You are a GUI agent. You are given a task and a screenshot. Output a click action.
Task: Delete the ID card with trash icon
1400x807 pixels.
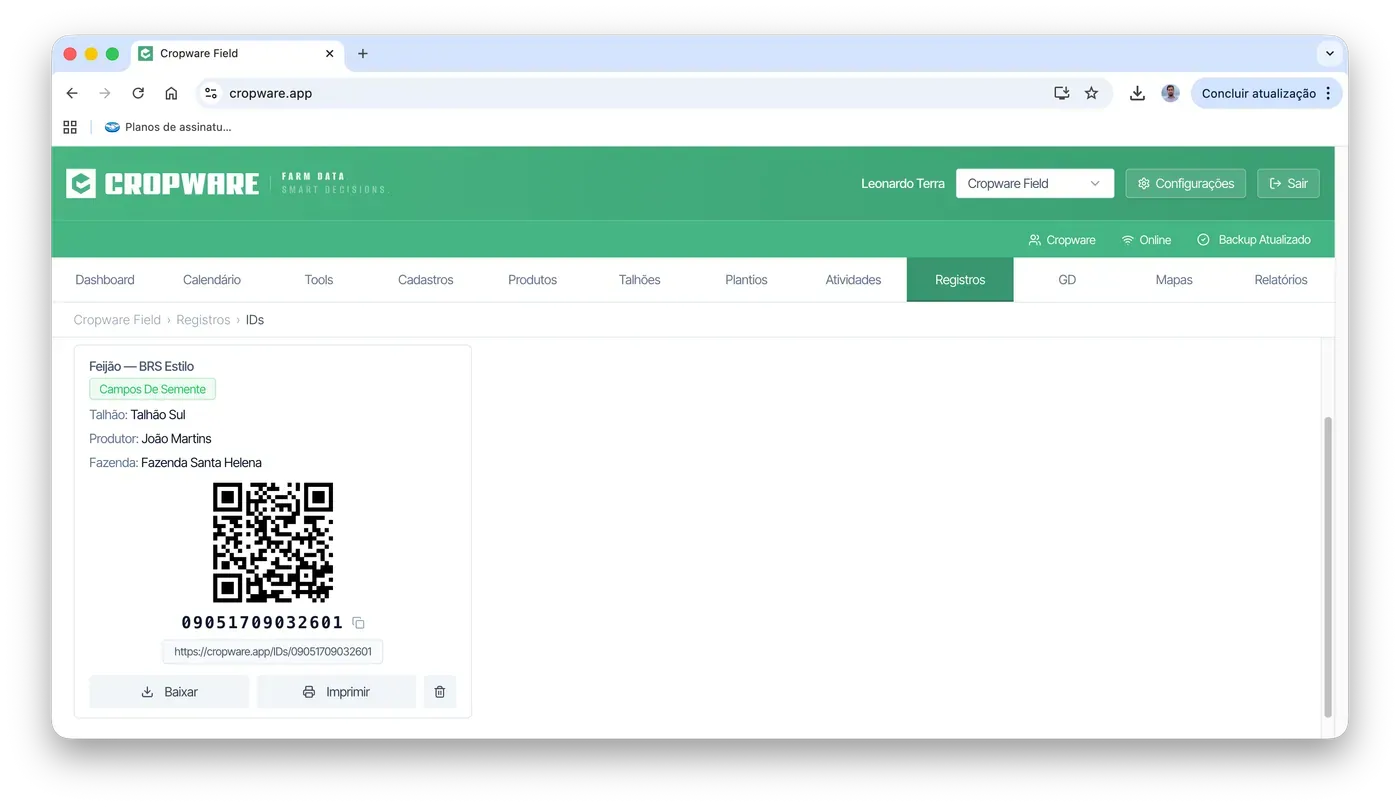pos(440,692)
